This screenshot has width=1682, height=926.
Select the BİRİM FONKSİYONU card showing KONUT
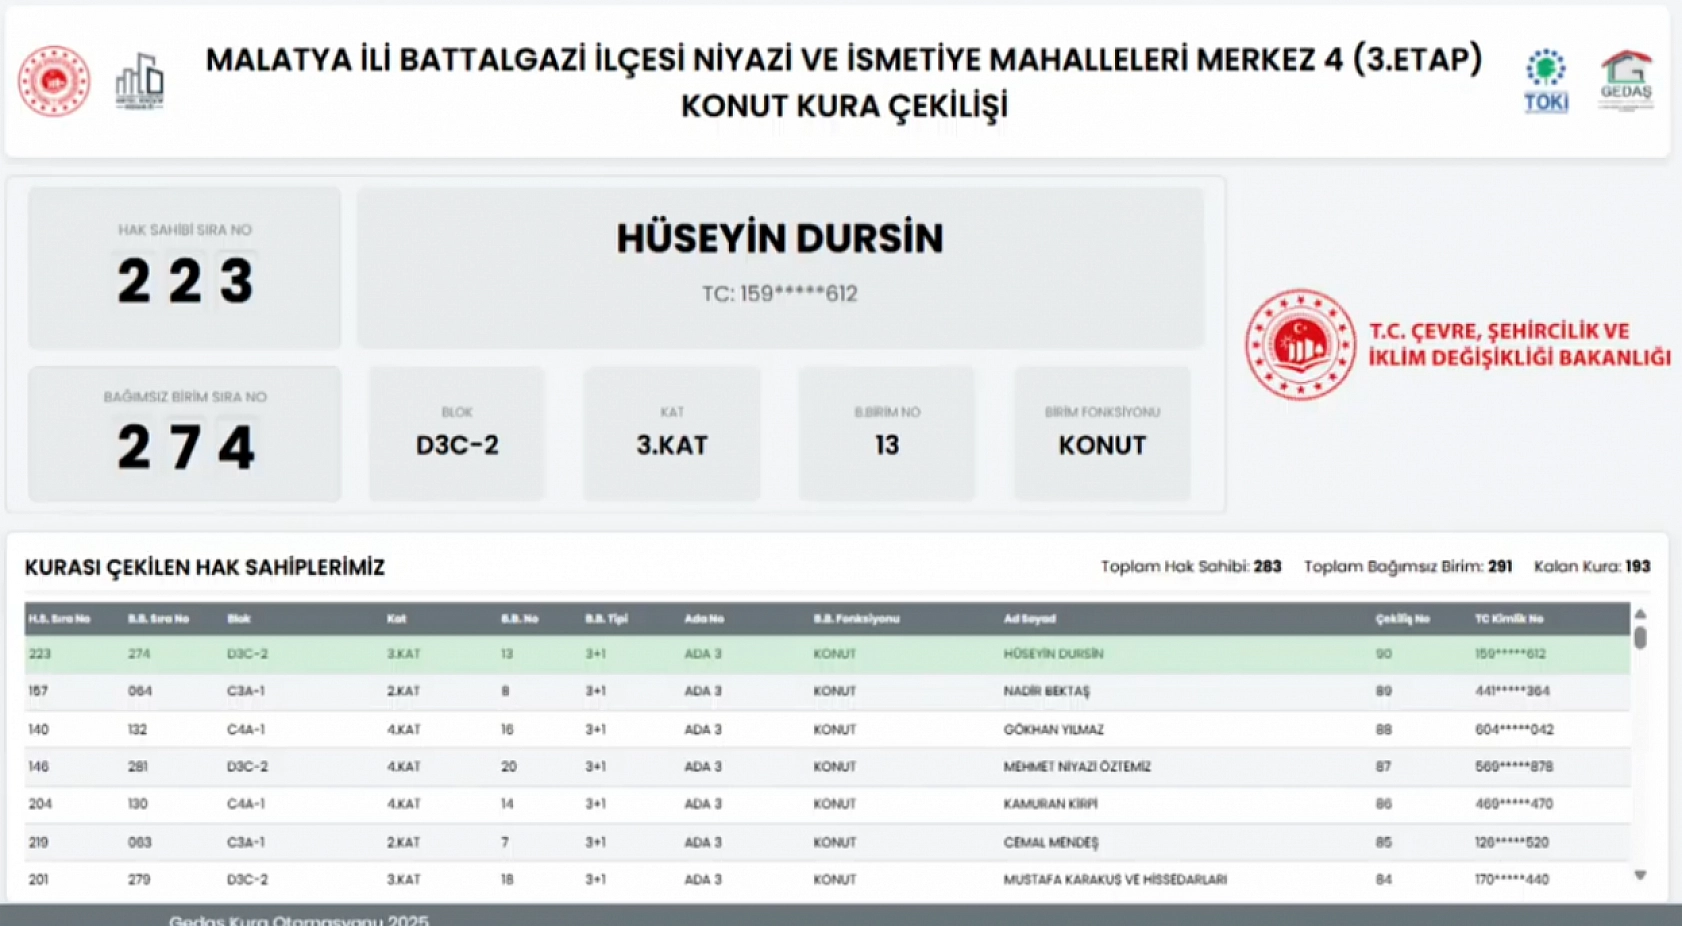click(1101, 433)
